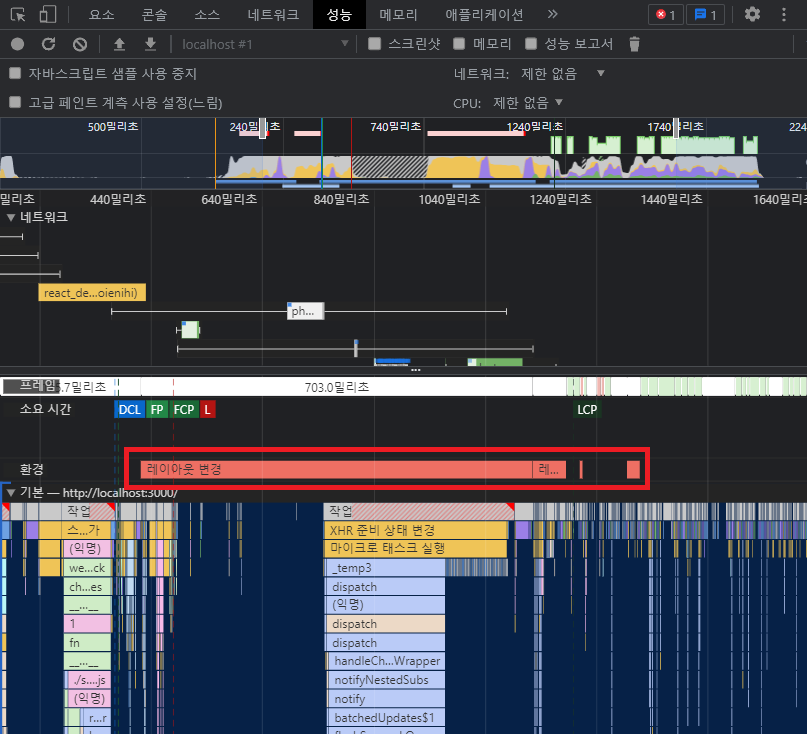Select the handleCh...Wrapper call
The image size is (807, 734).
tap(386, 661)
